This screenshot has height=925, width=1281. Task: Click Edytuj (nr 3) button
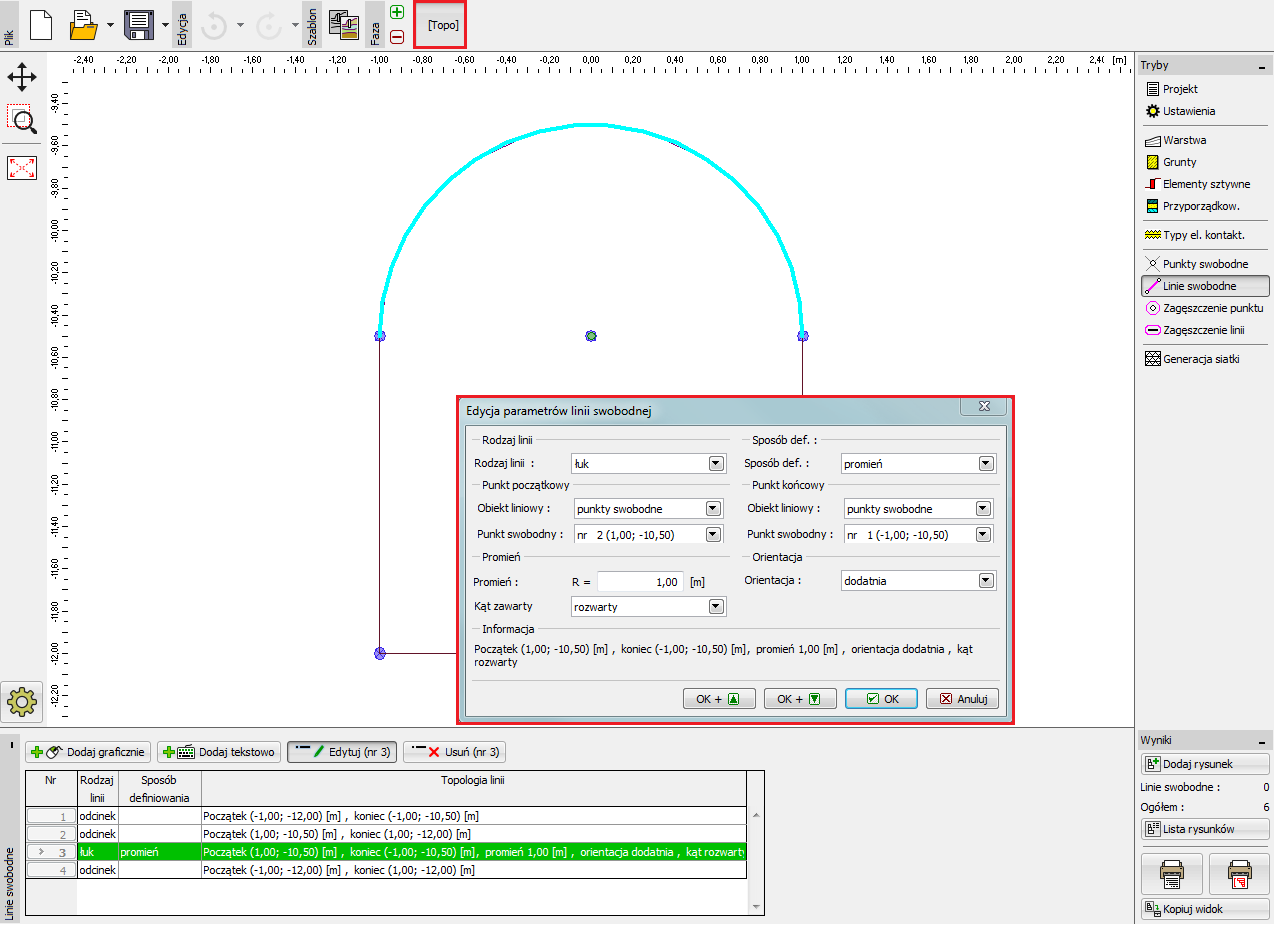pyautogui.click(x=342, y=752)
